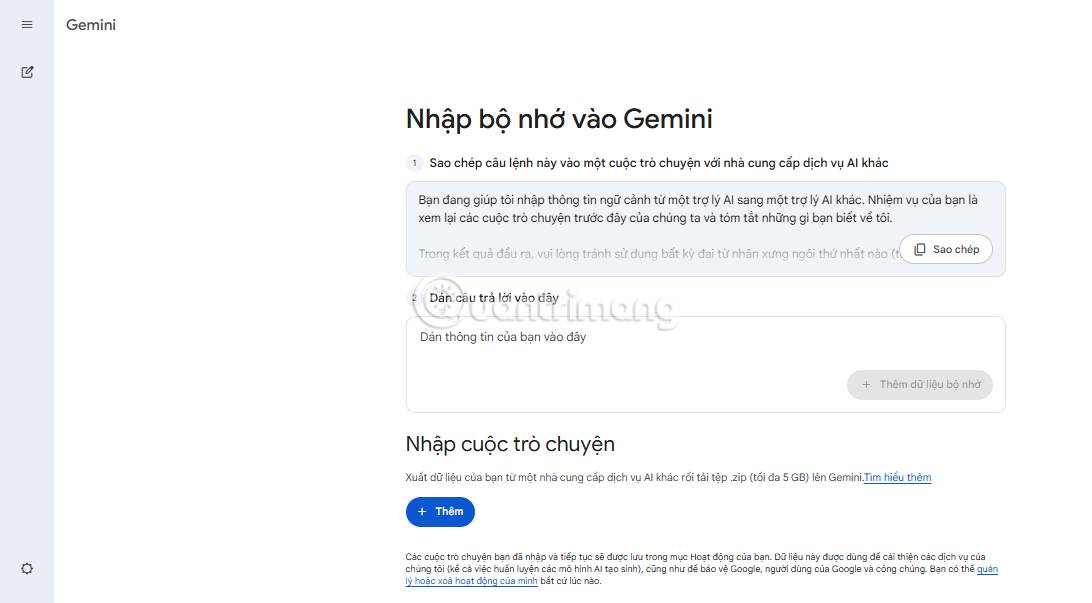This screenshot has height=603, width=1092.
Task: Click the copy icon inside the Sao chép button
Action: 921,249
